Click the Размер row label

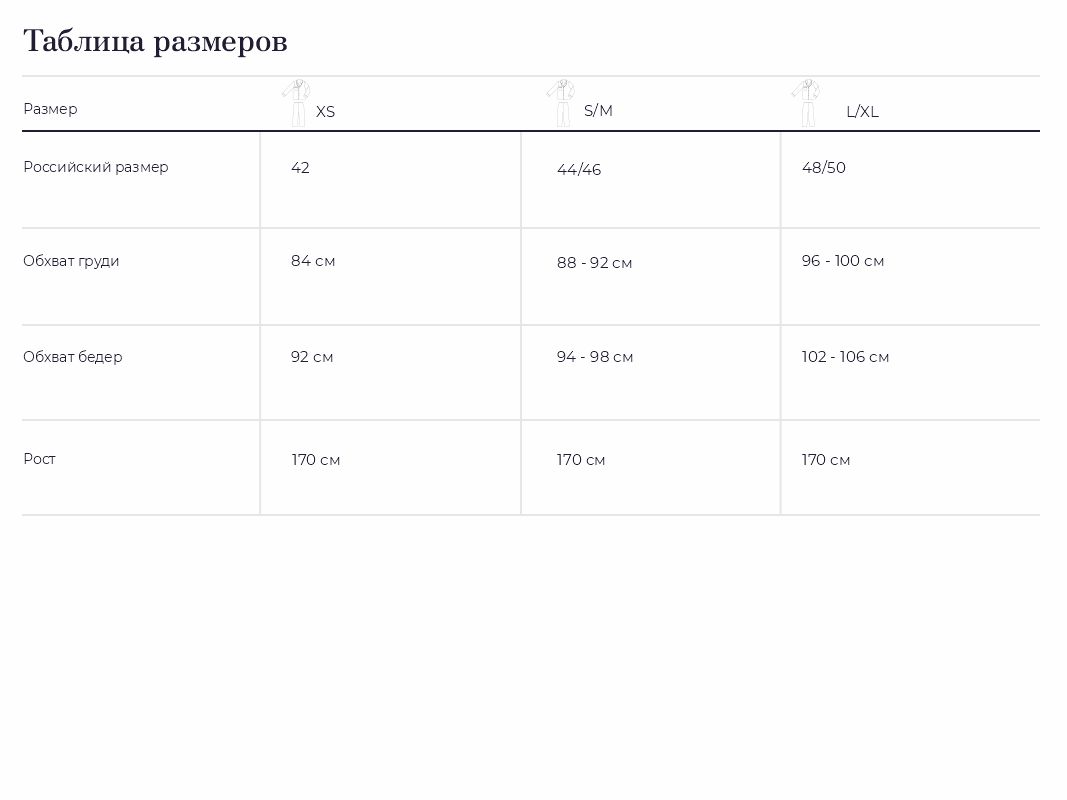tap(50, 109)
